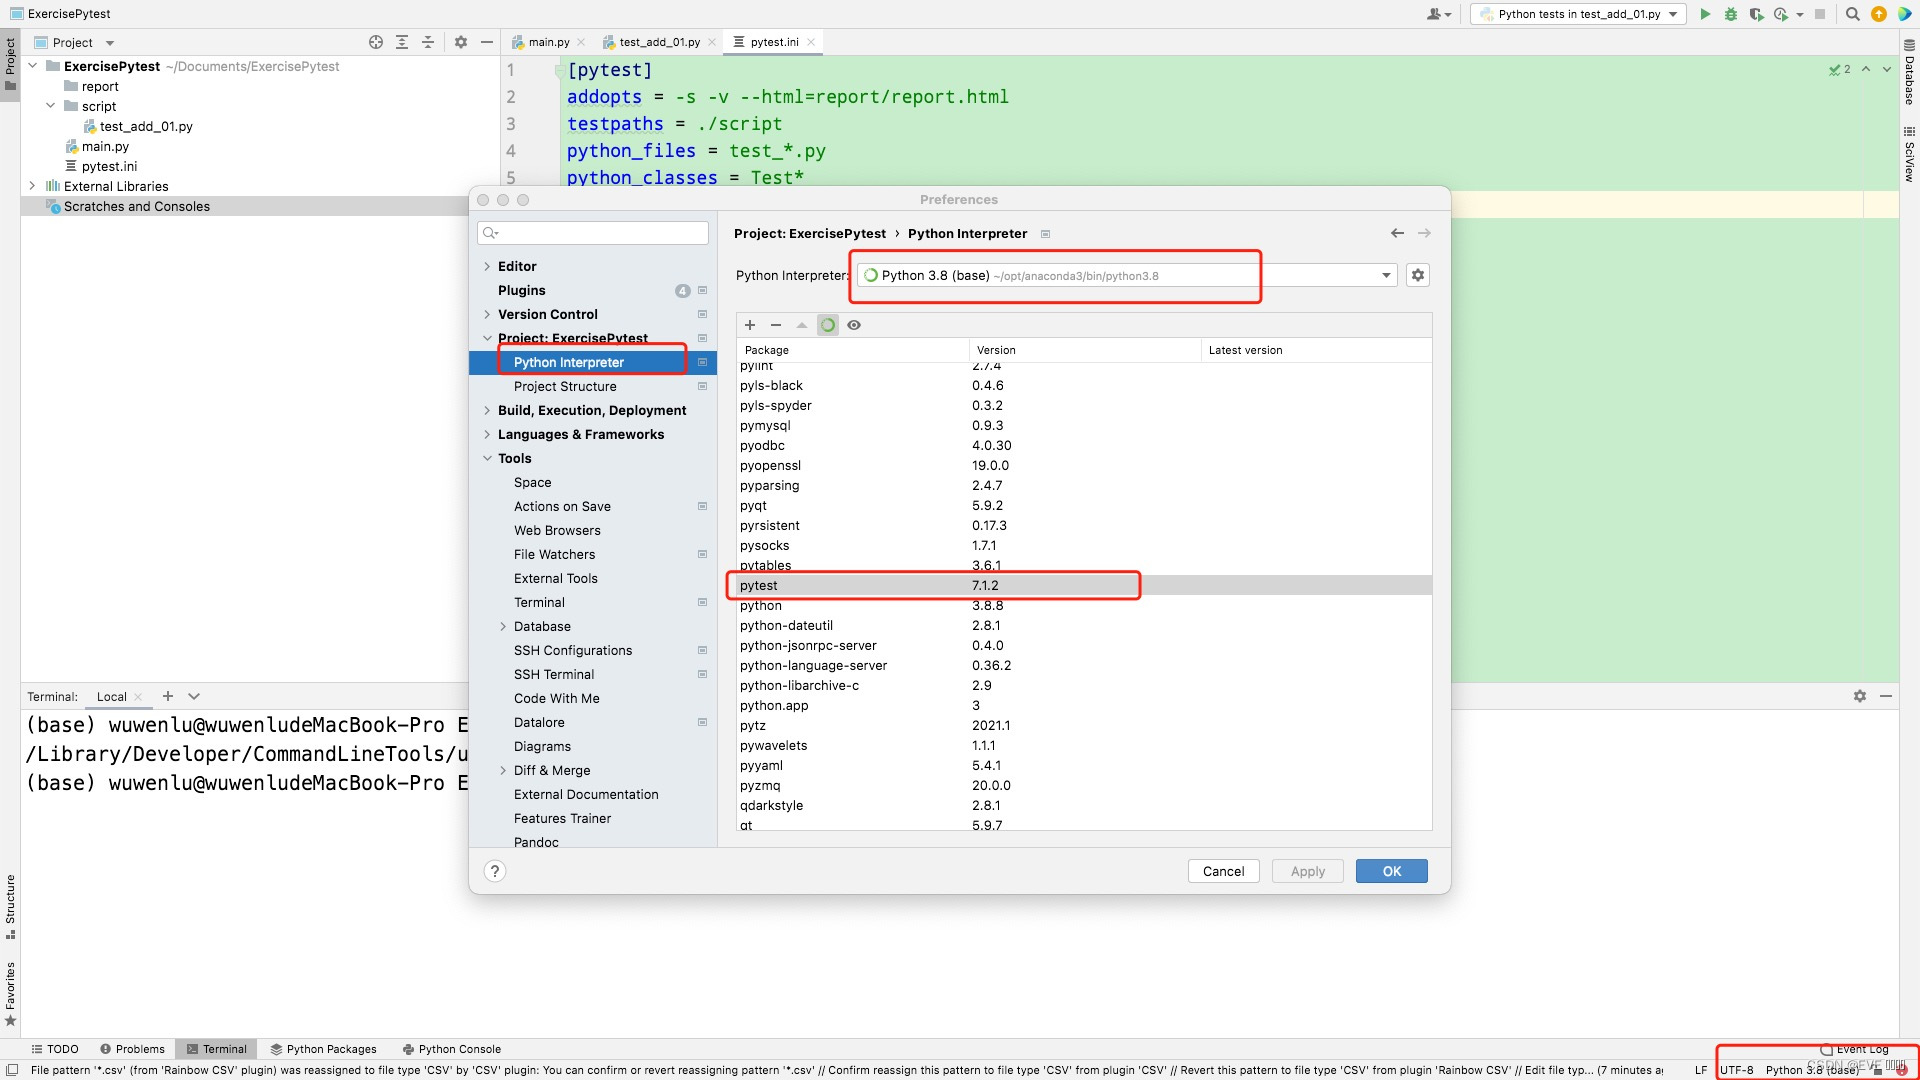Viewport: 1920px width, 1080px height.
Task: Open Search Everywhere magnifier icon
Action: pos(1852,14)
